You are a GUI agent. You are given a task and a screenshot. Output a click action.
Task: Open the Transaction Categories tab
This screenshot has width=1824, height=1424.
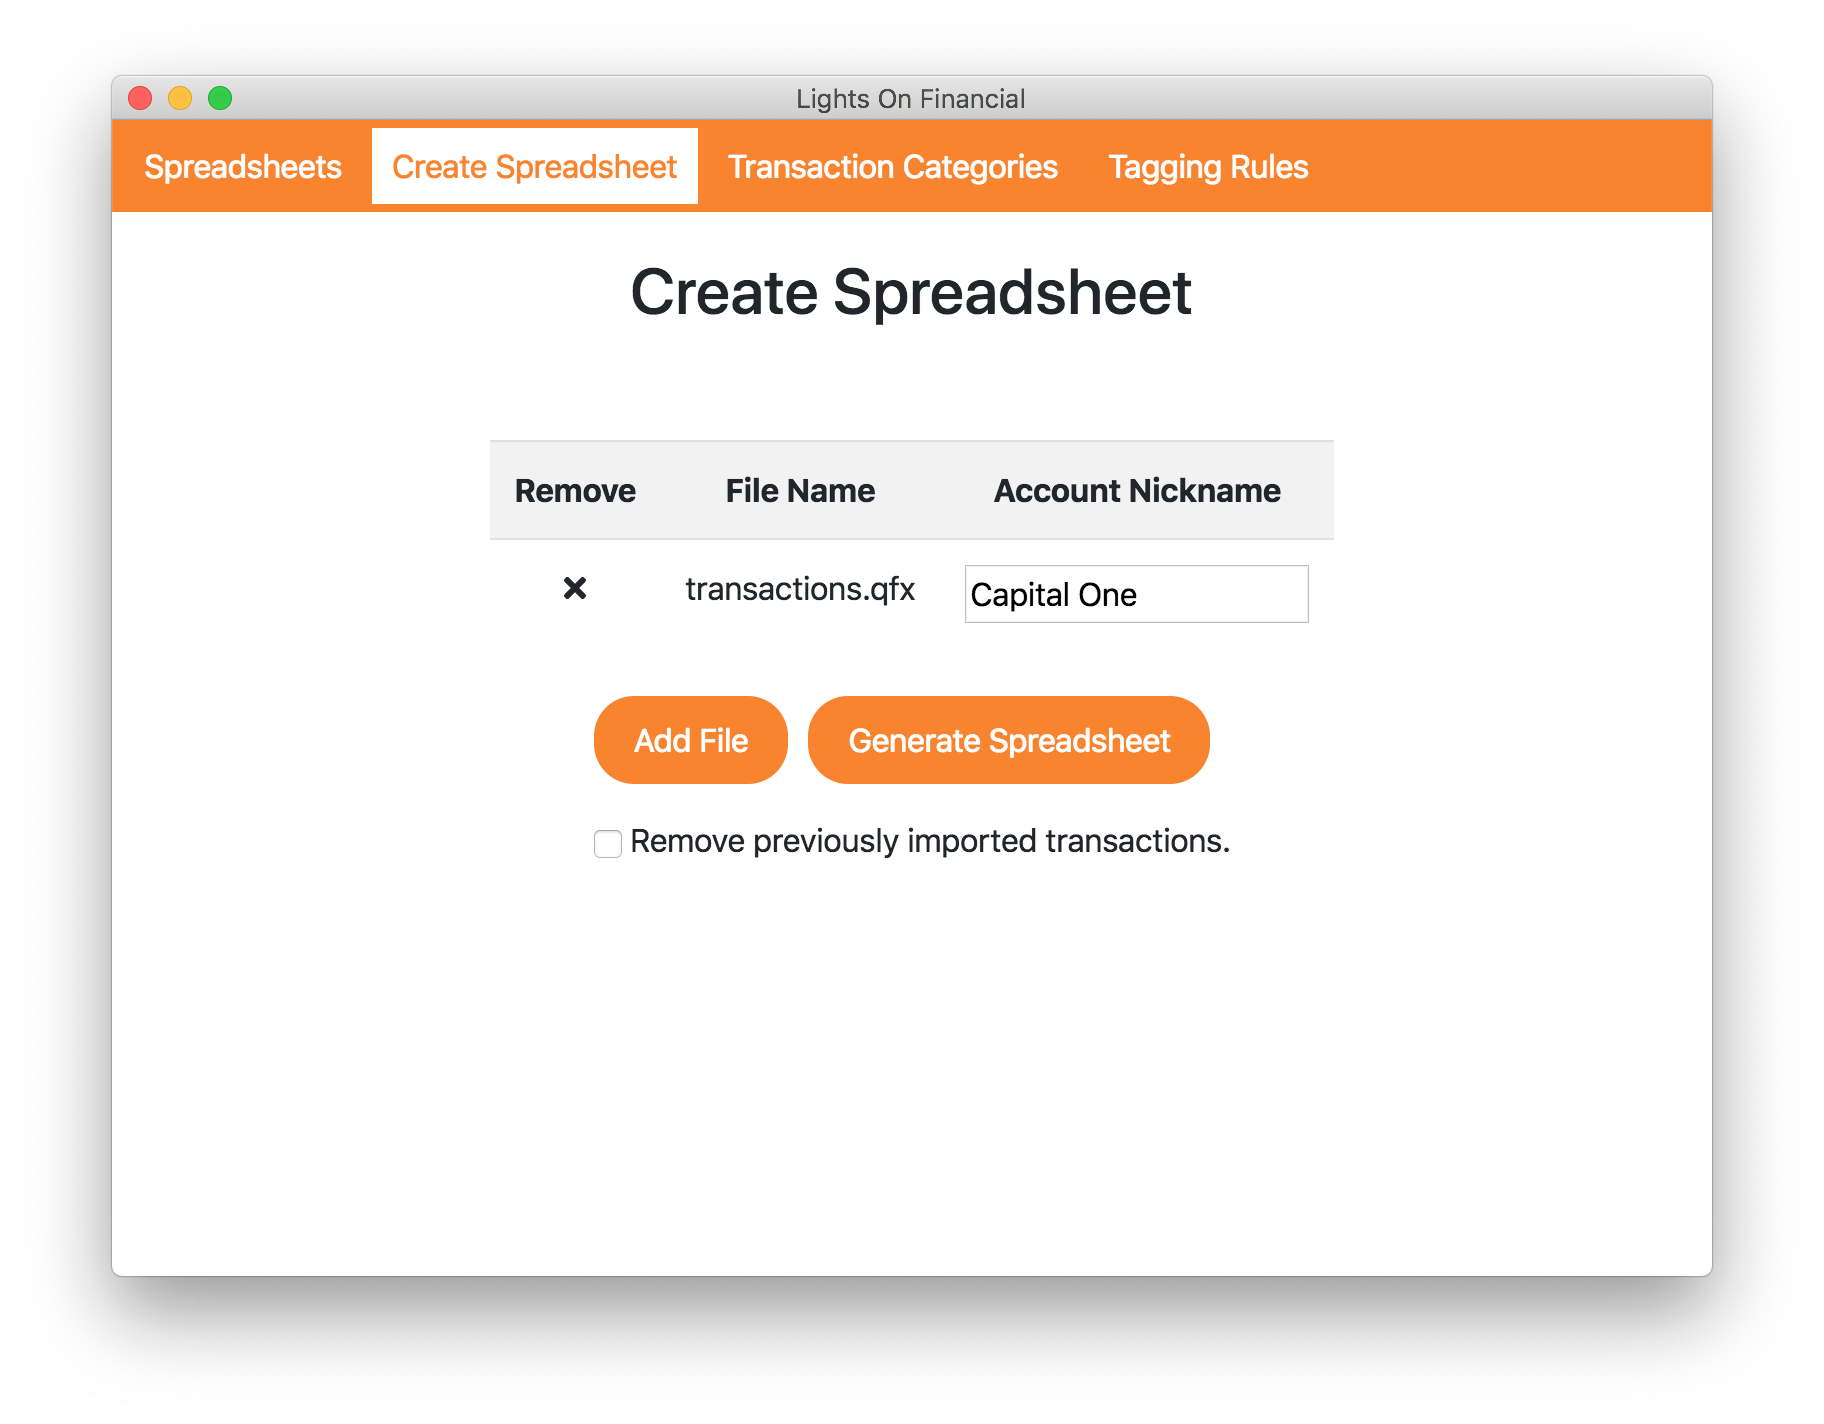[x=893, y=166]
